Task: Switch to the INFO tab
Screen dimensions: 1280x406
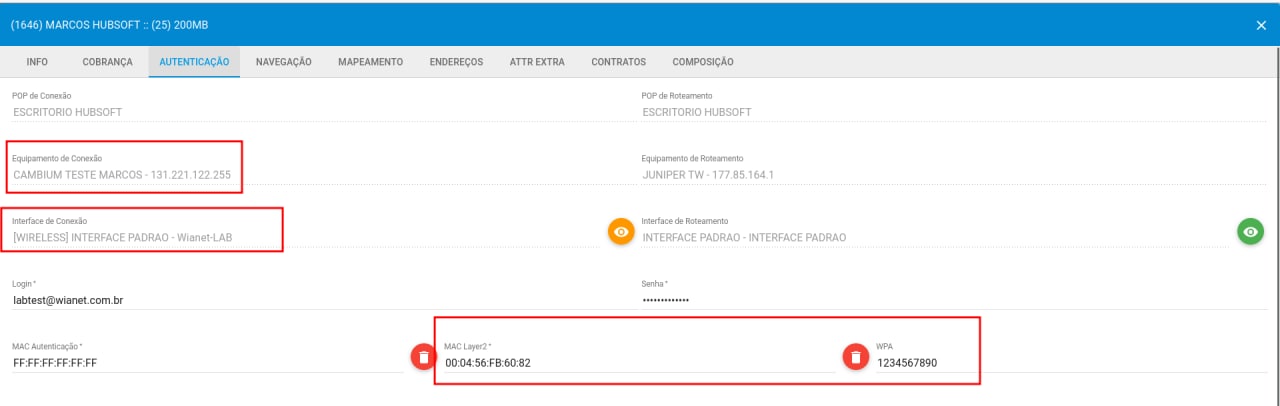Action: pyautogui.click(x=37, y=62)
